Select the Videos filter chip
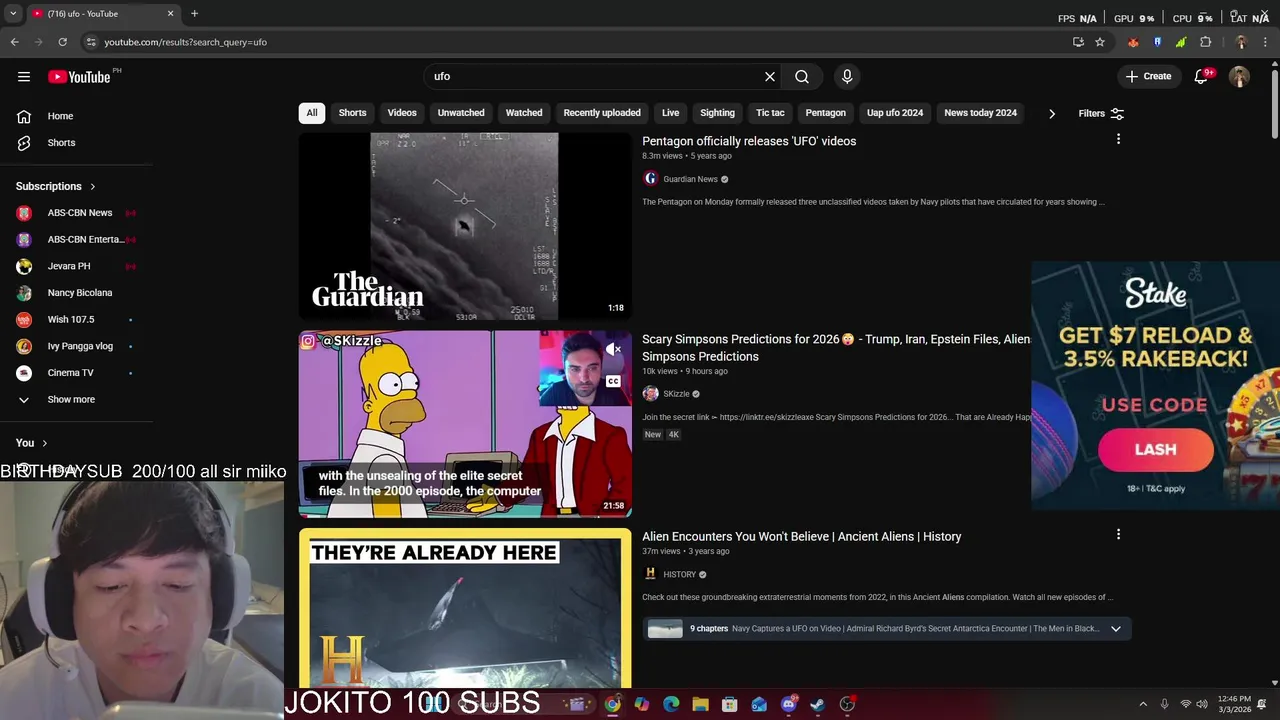 point(402,113)
